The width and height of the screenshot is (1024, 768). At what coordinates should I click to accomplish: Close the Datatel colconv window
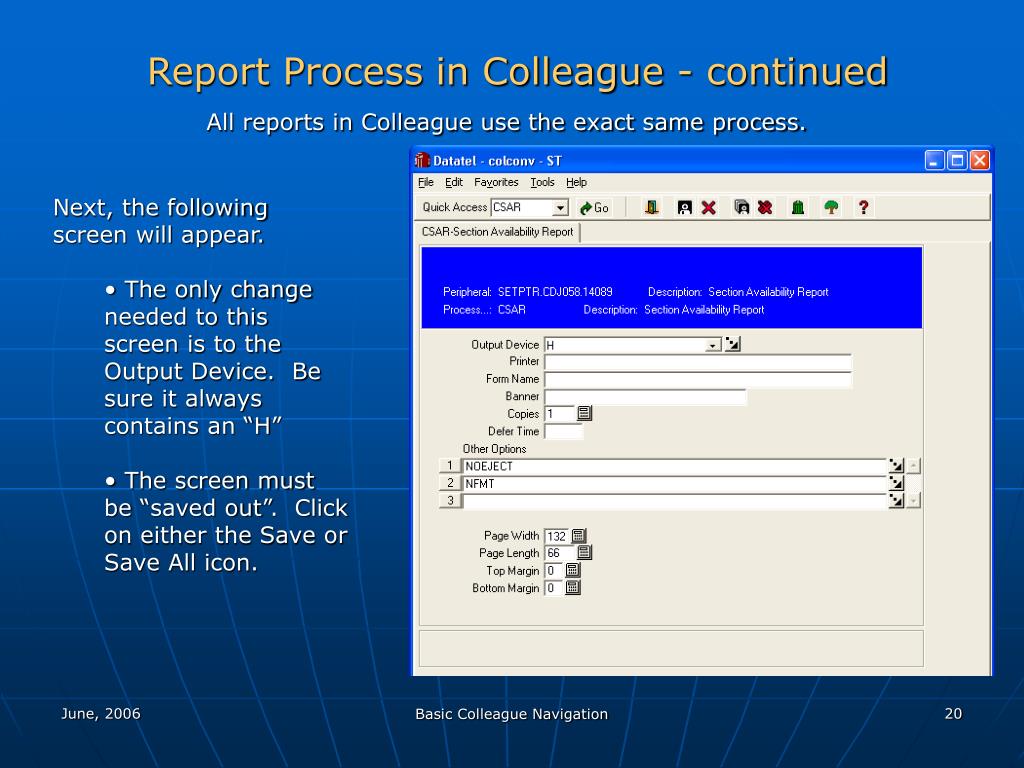[x=980, y=160]
